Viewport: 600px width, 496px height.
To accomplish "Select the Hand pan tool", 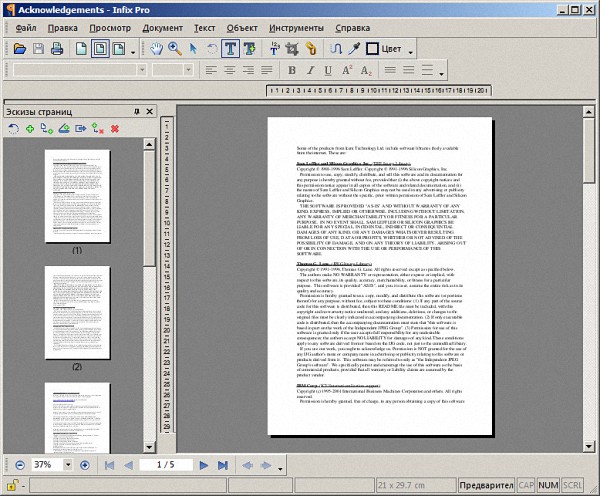I will click(157, 48).
